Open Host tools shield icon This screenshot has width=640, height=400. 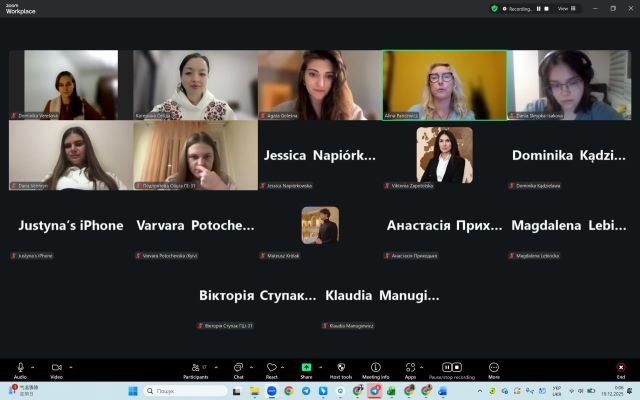(x=340, y=367)
